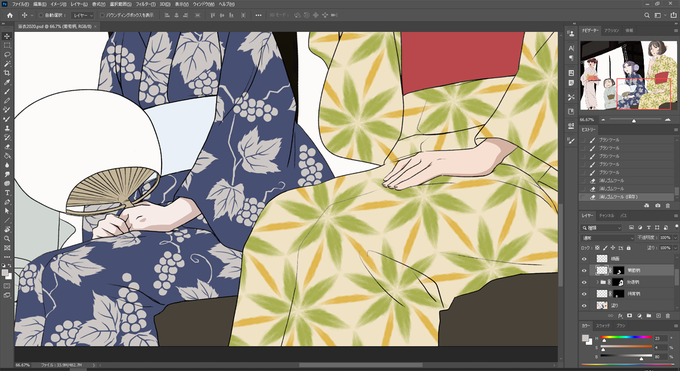Screen dimensions: 680x371
Task: Open the auto-select layer dropdown in options bar
Action: [x=82, y=15]
